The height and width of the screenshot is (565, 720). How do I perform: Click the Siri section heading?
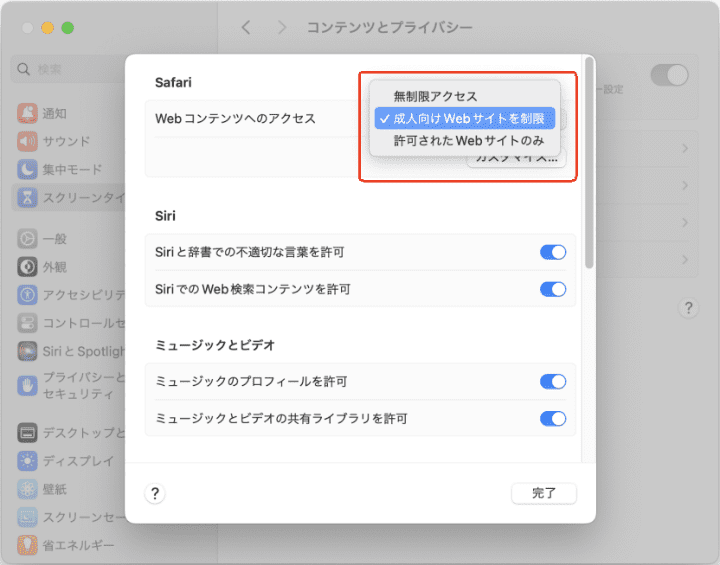(x=165, y=216)
